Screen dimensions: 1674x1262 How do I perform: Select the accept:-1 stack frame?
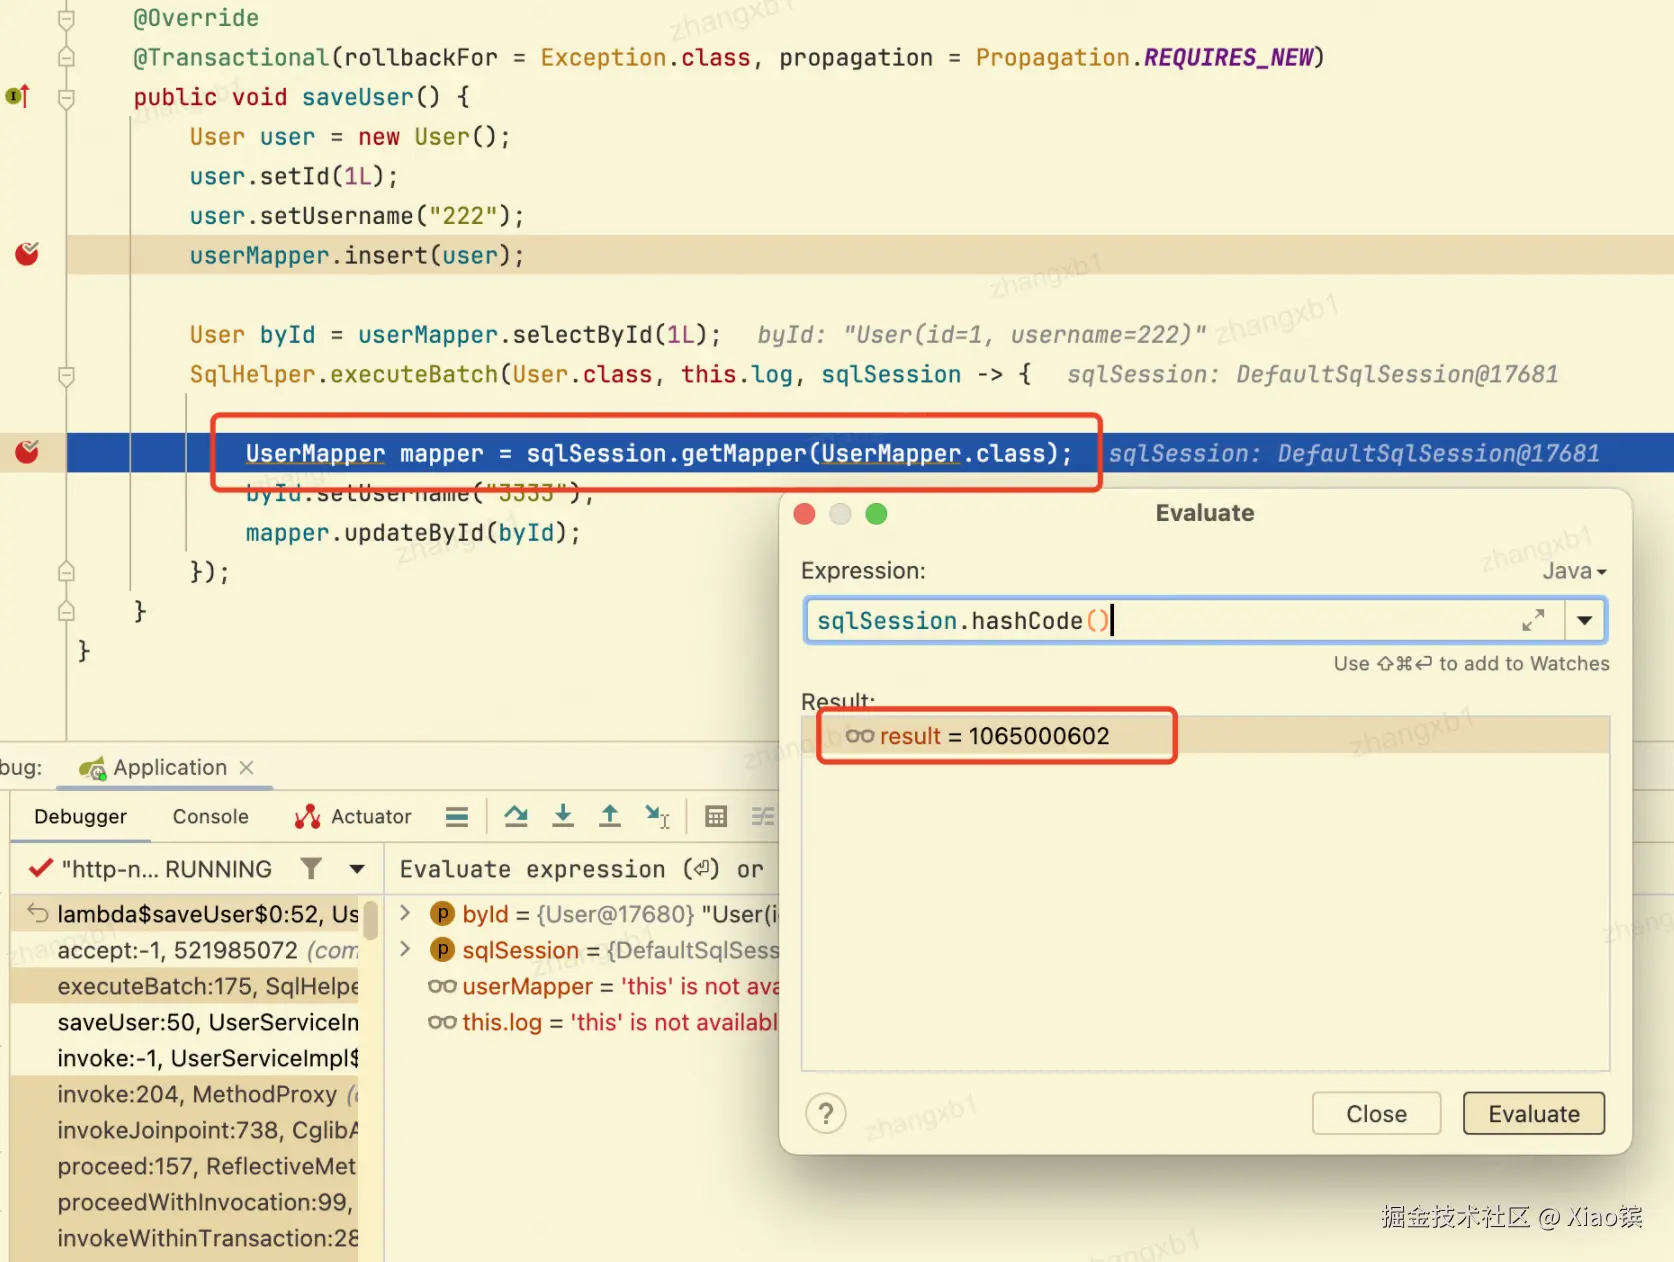[x=185, y=950]
